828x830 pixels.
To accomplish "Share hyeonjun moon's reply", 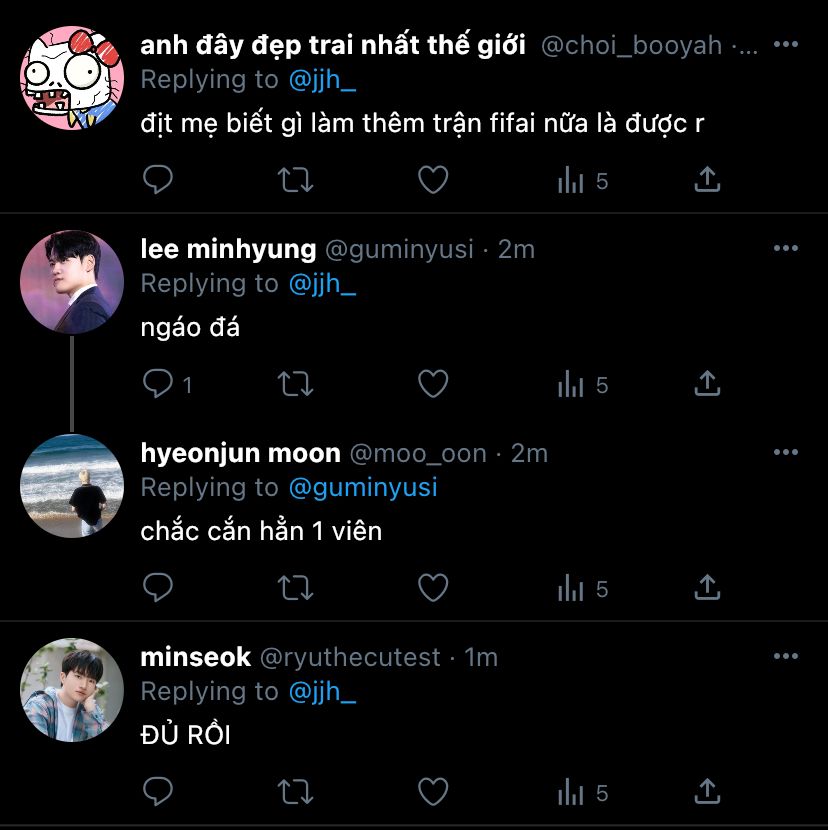I will click(x=707, y=587).
